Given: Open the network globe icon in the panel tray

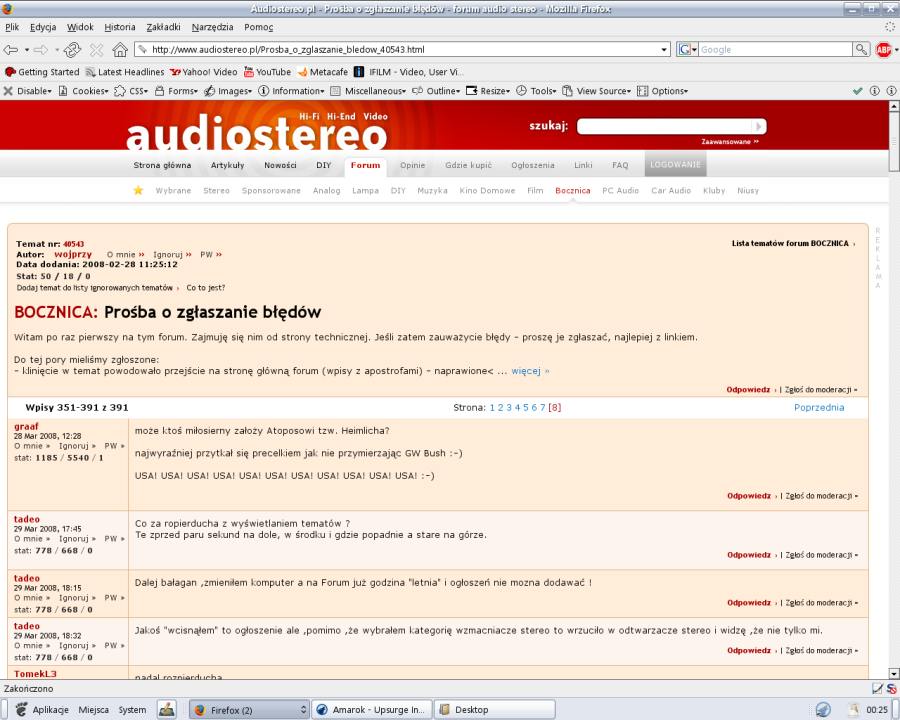Looking at the screenshot, I should coord(823,710).
